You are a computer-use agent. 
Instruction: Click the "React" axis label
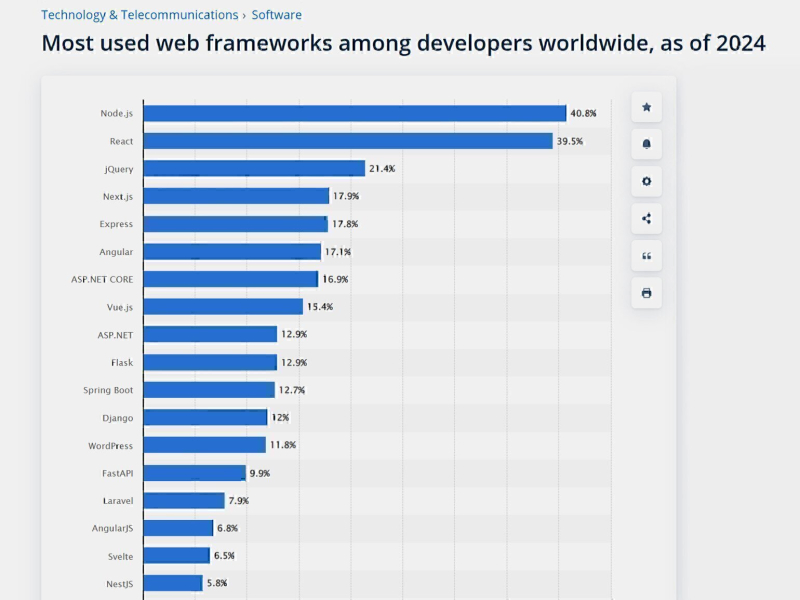121,141
